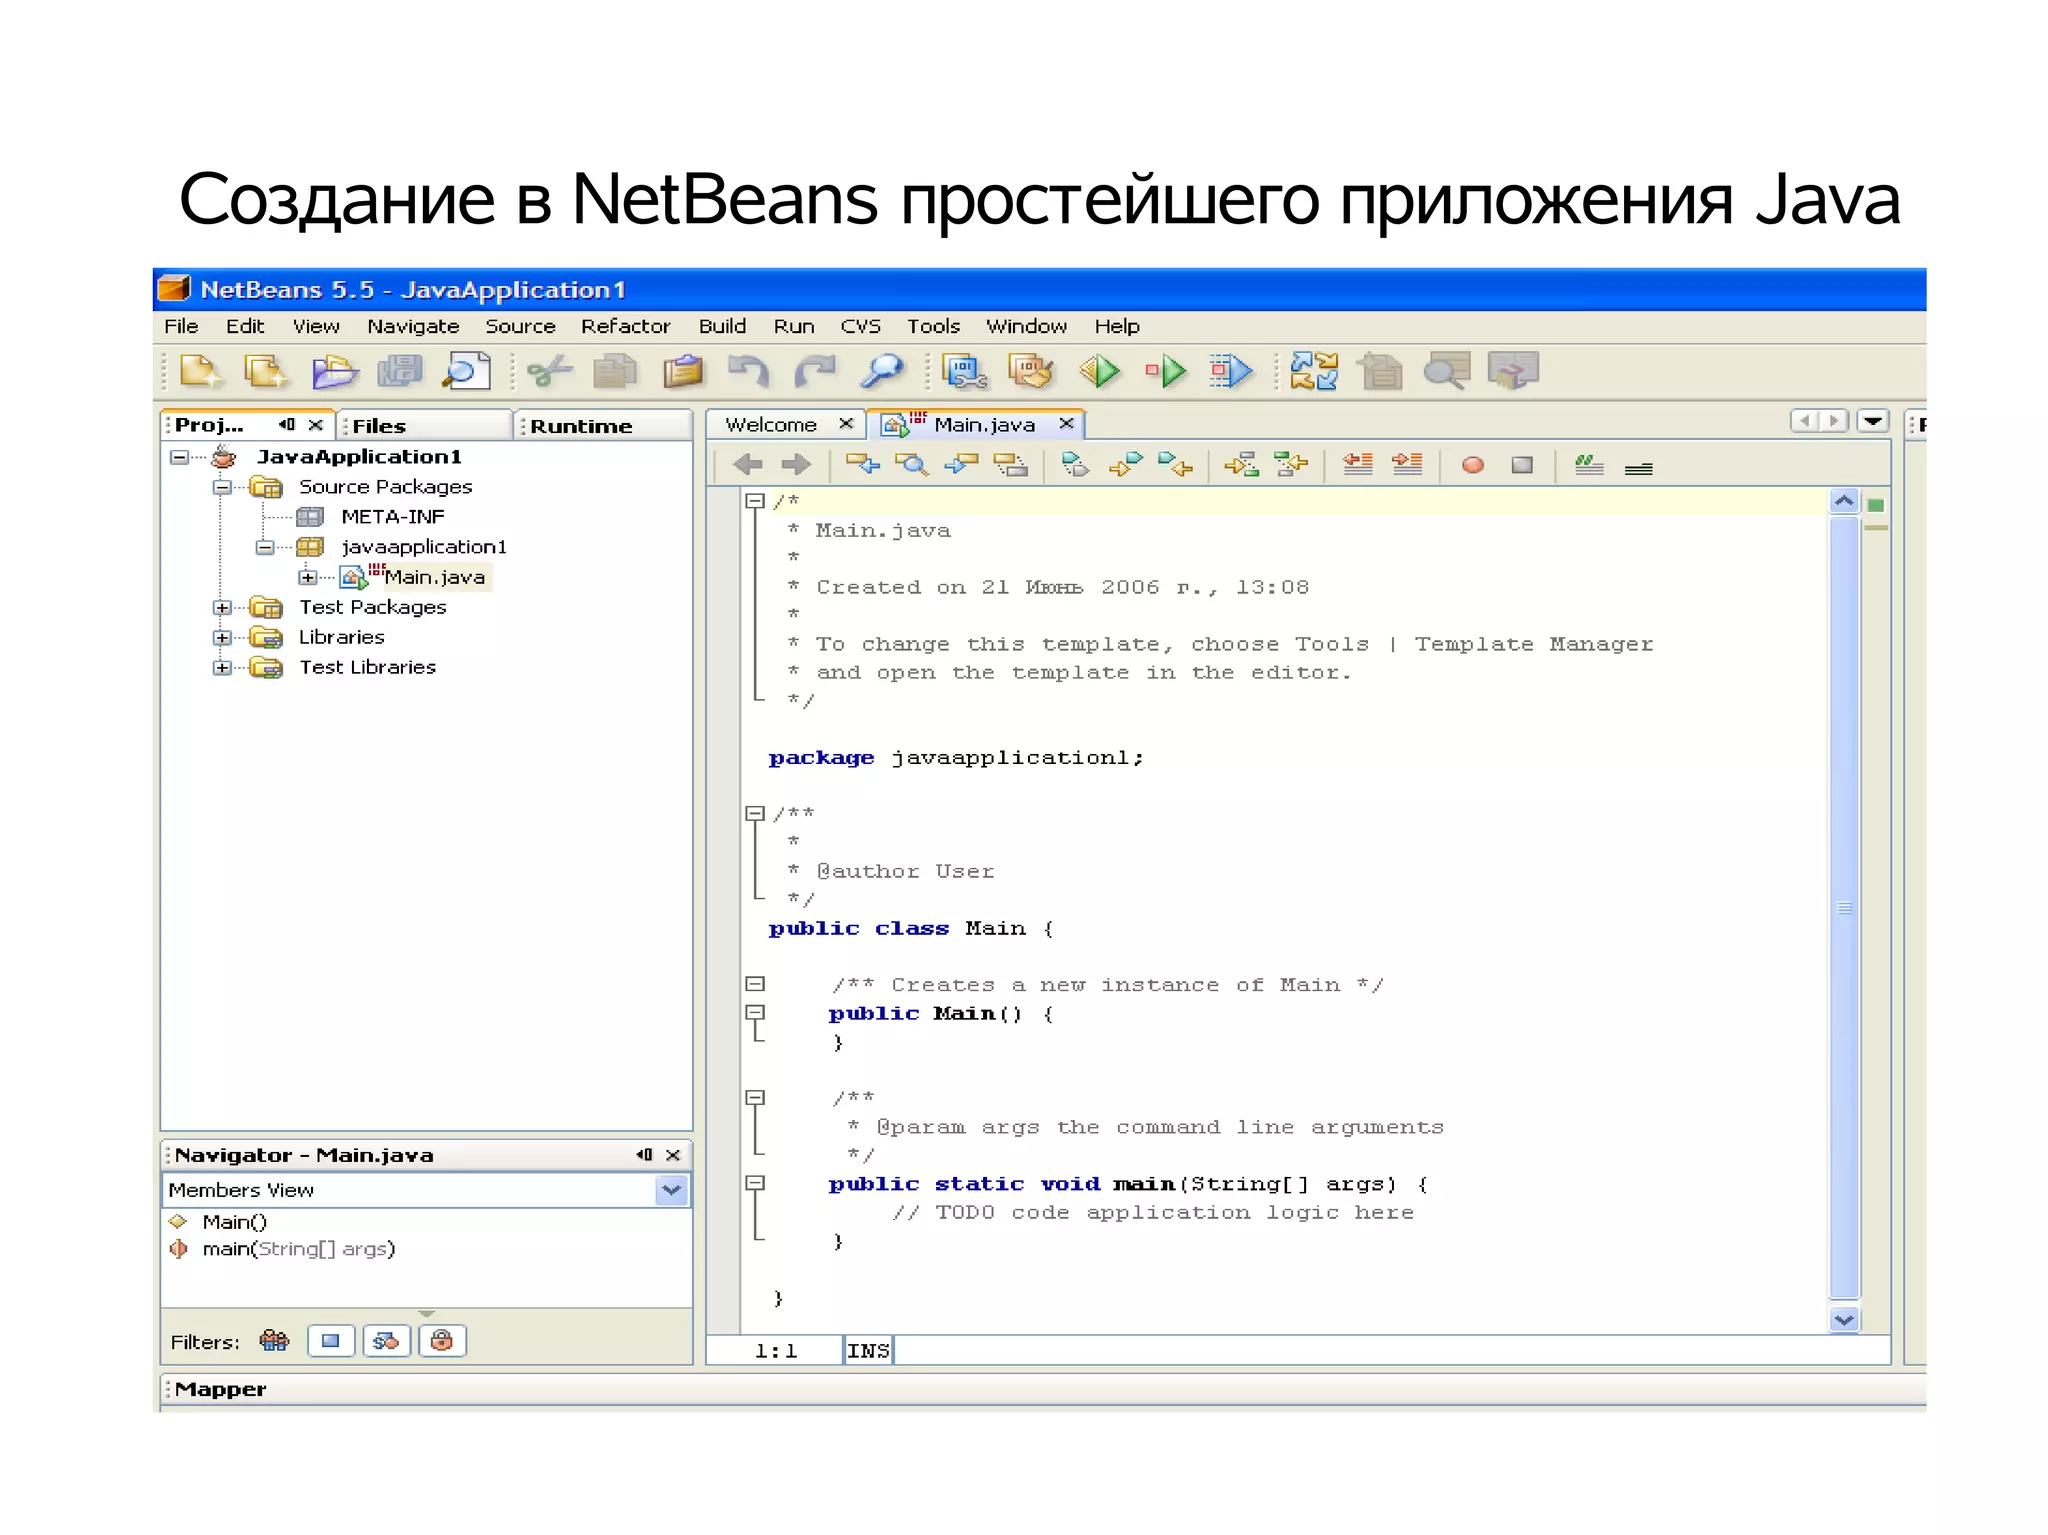
Task: Open the Refactor menu
Action: point(625,326)
